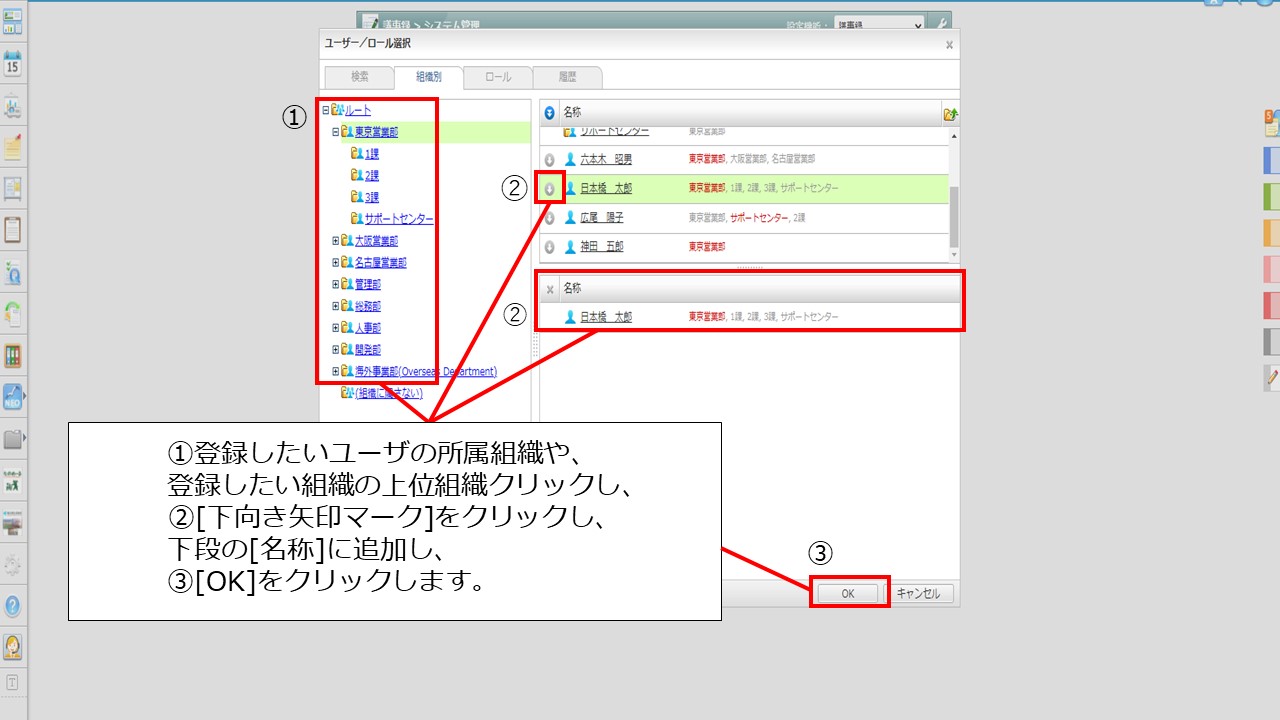Click the add-all arrow in upper 名称 header
This screenshot has height=720, width=1280.
point(549,114)
